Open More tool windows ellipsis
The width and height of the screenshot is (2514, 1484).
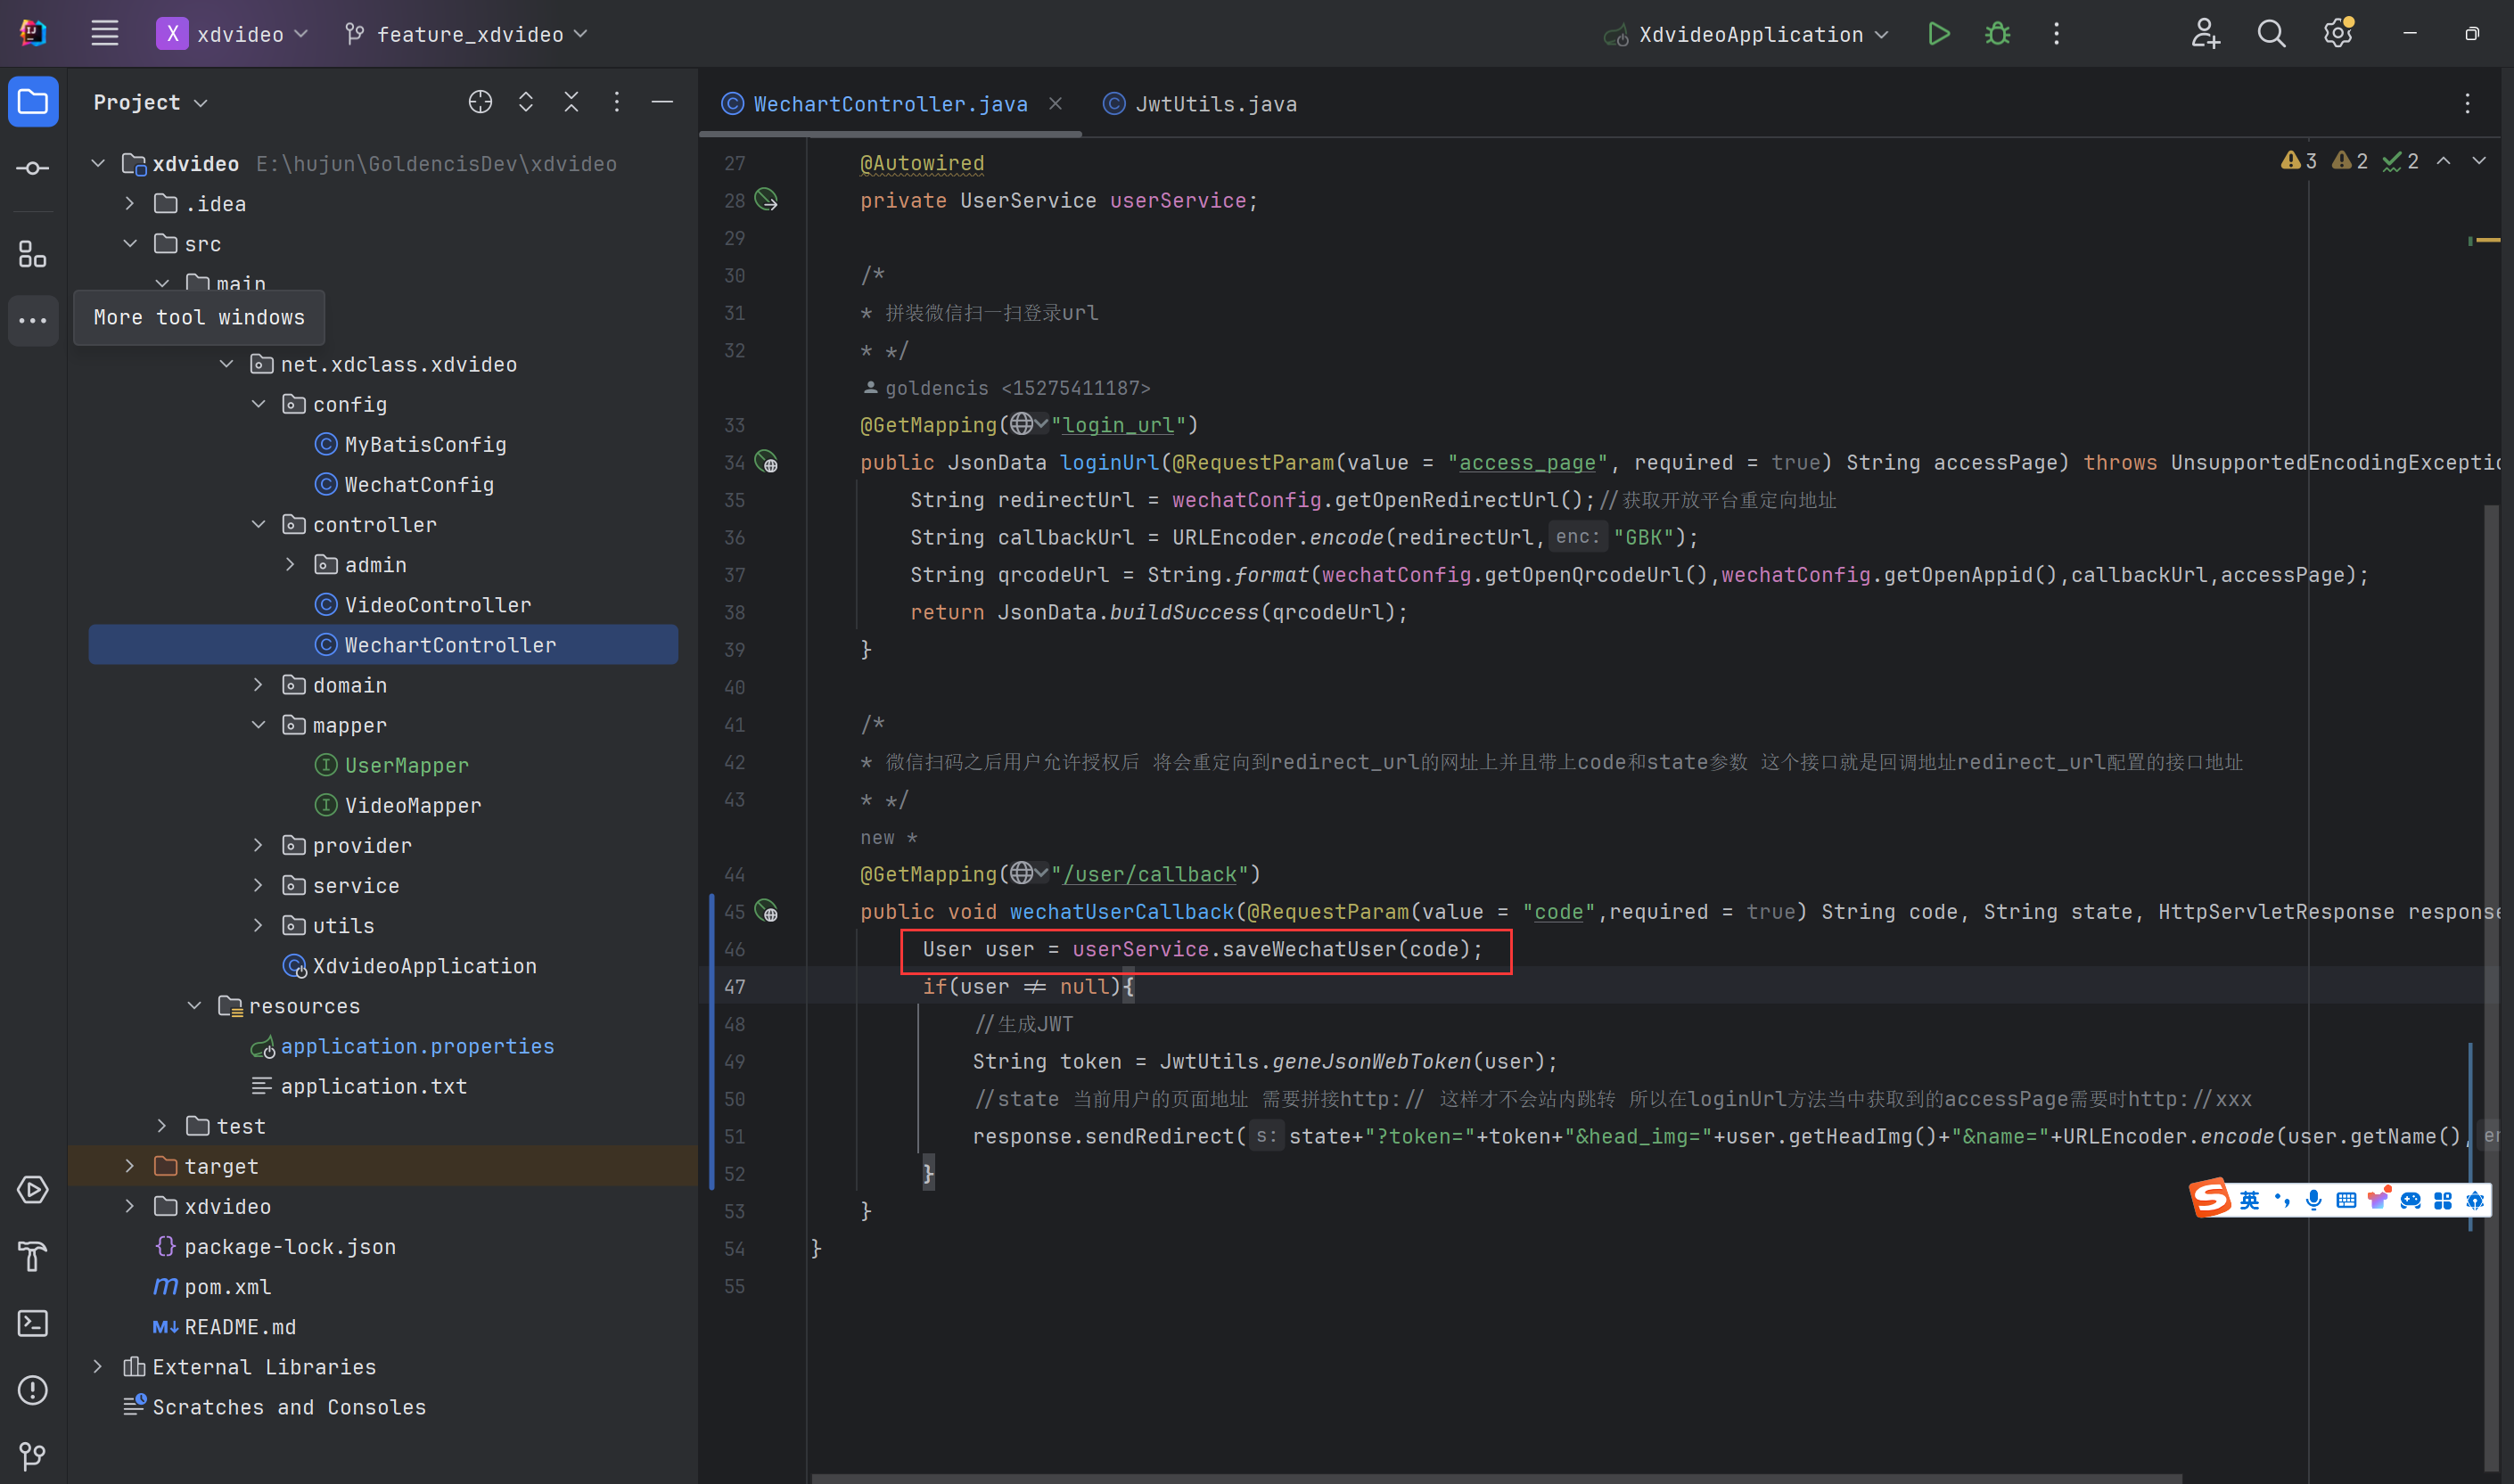(33, 320)
